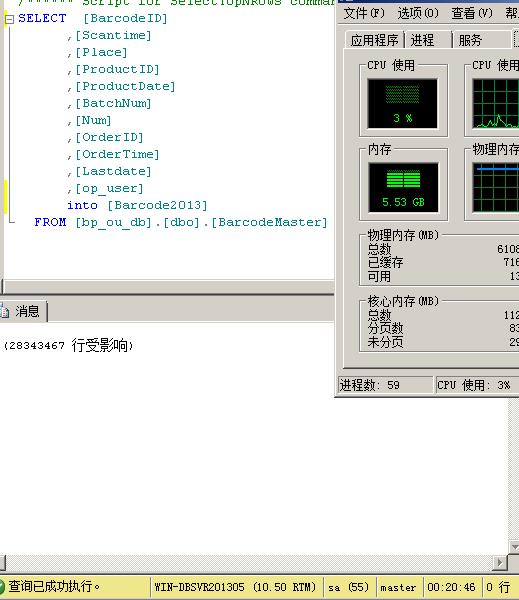Screen dimensions: 519x600
Task: Click the 总数 row under 物理内存(MB)
Action: pos(442,249)
